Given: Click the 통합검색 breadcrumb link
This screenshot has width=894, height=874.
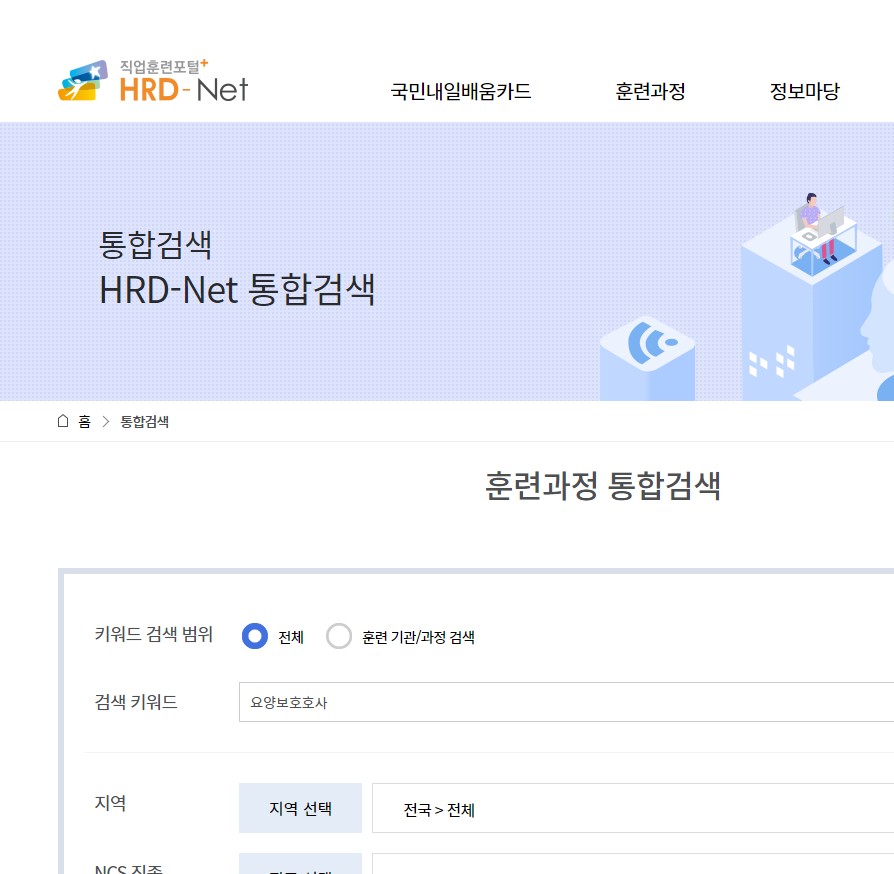Looking at the screenshot, I should point(144,421).
